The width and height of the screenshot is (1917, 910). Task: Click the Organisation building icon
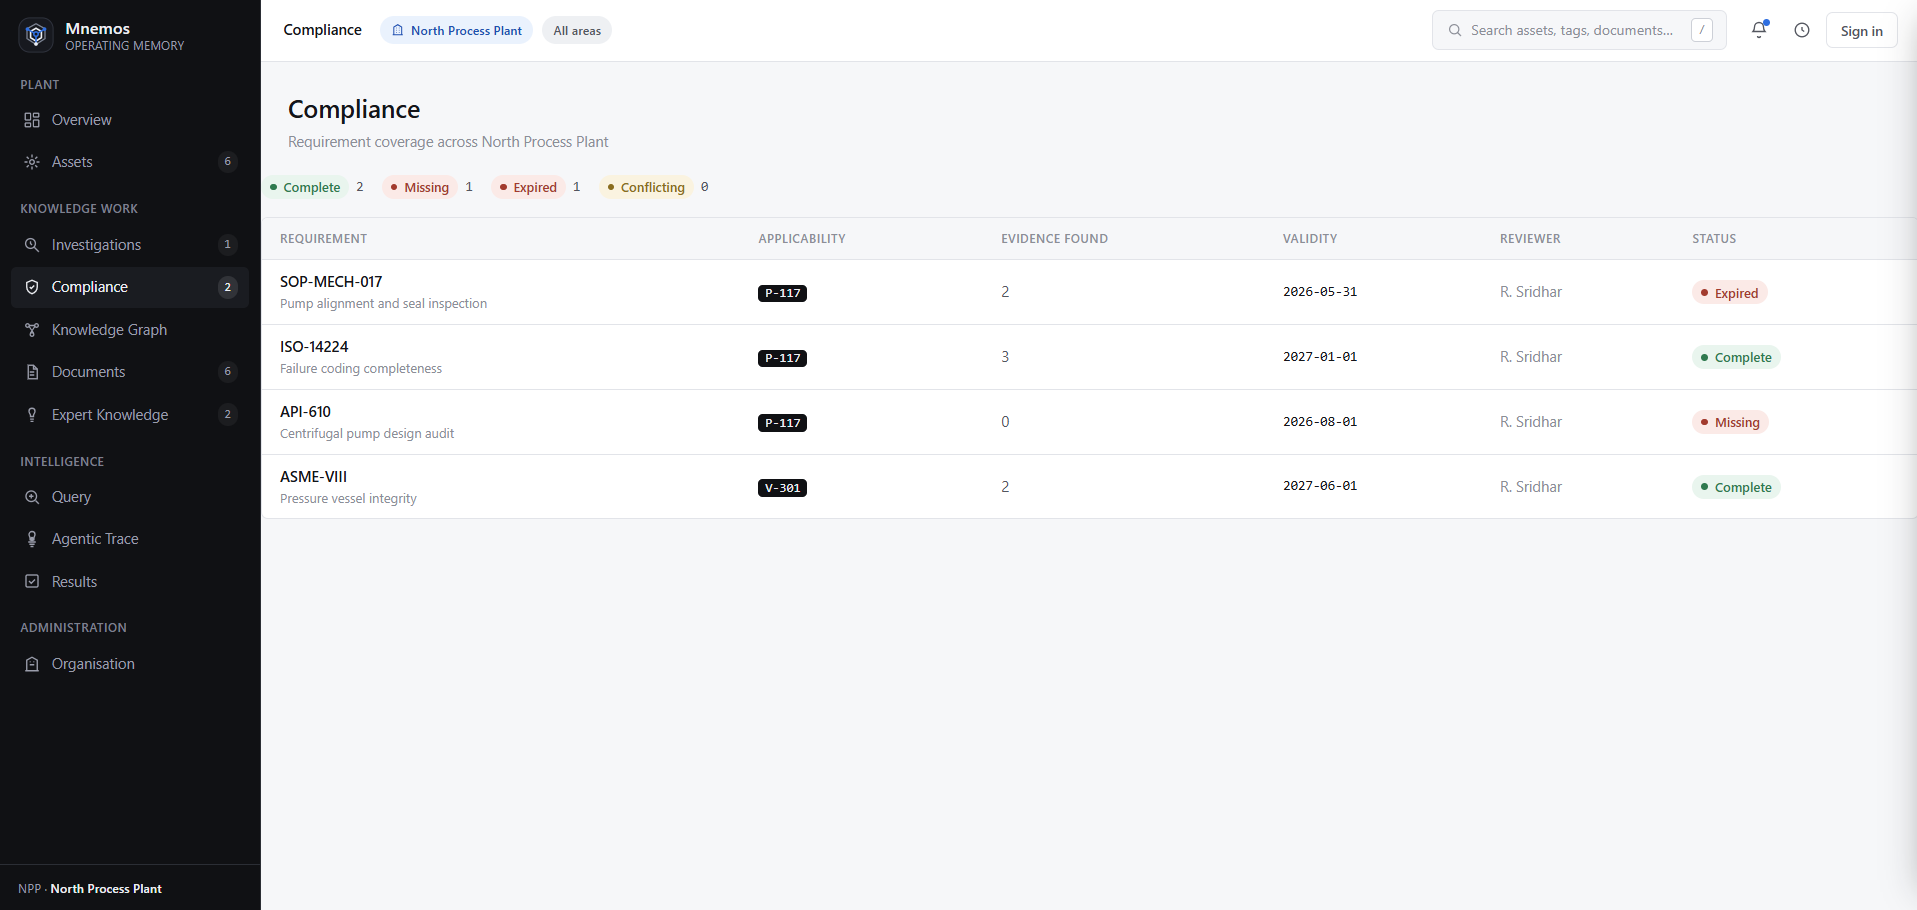click(x=32, y=664)
